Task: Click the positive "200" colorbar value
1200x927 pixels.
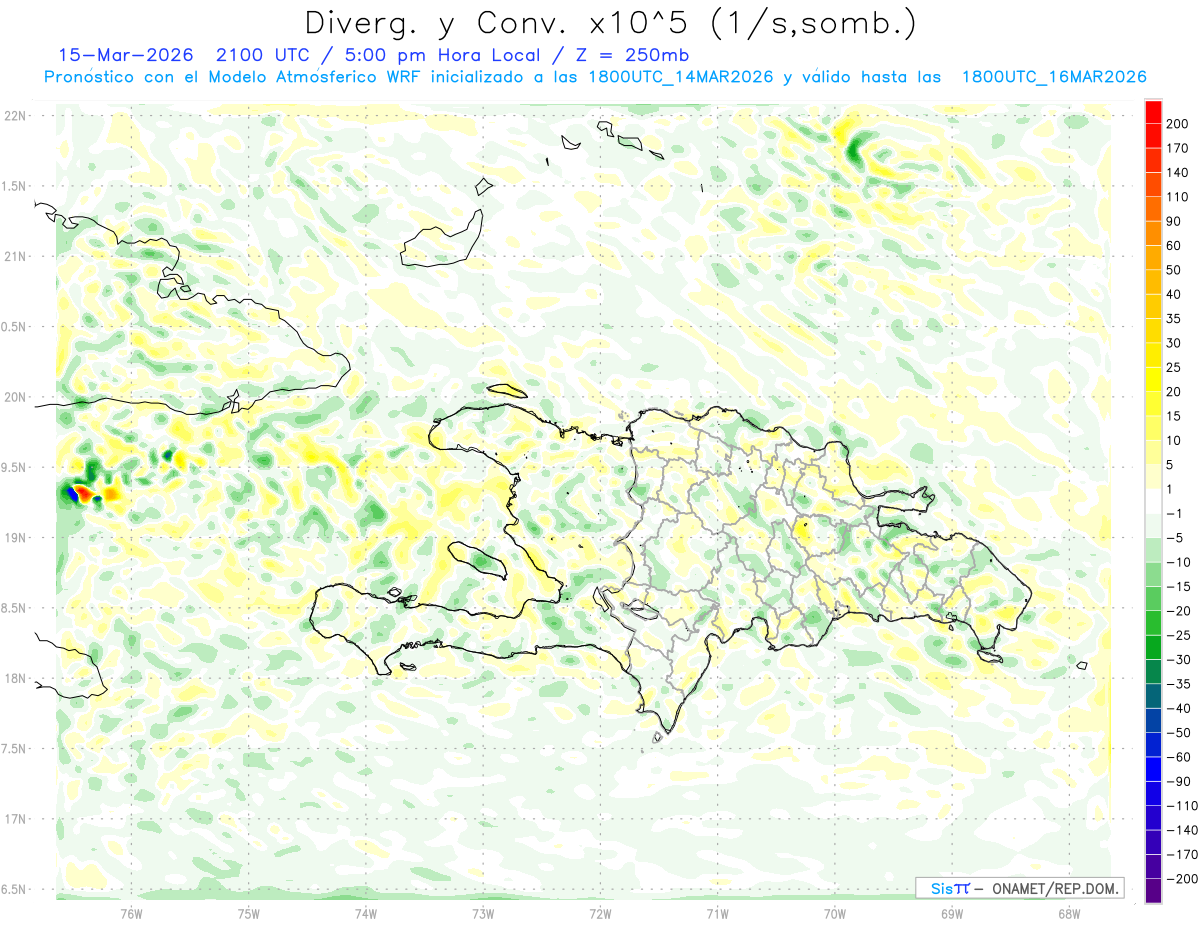Action: click(x=1178, y=124)
